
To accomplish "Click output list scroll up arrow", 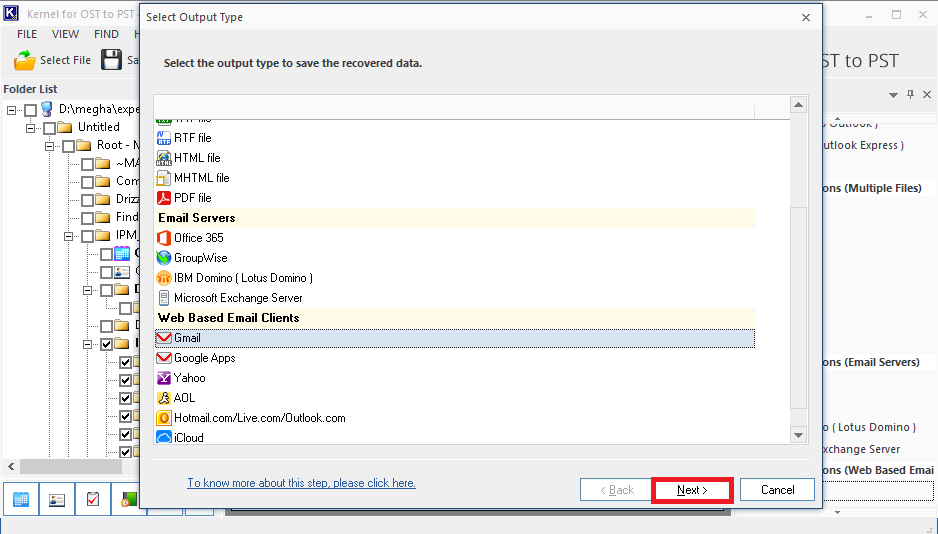I will tap(799, 105).
